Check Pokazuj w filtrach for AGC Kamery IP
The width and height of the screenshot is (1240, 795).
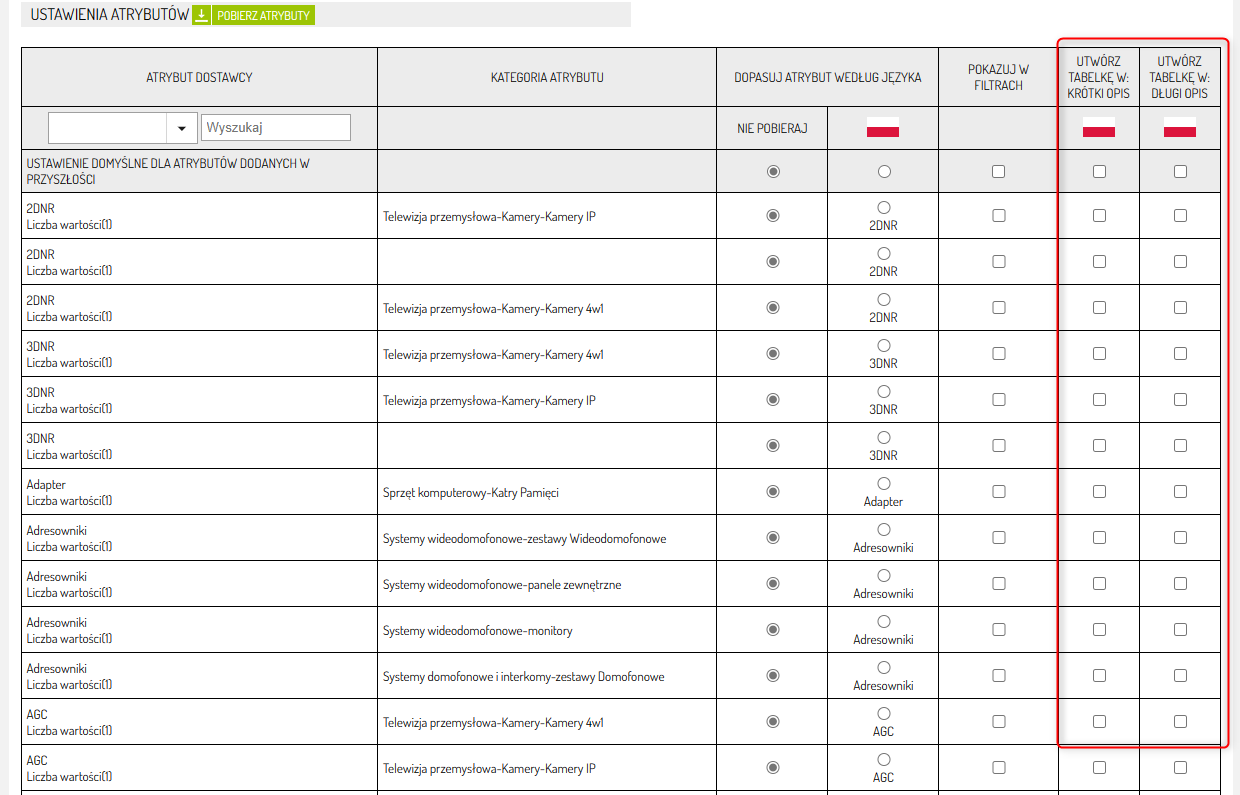(998, 767)
